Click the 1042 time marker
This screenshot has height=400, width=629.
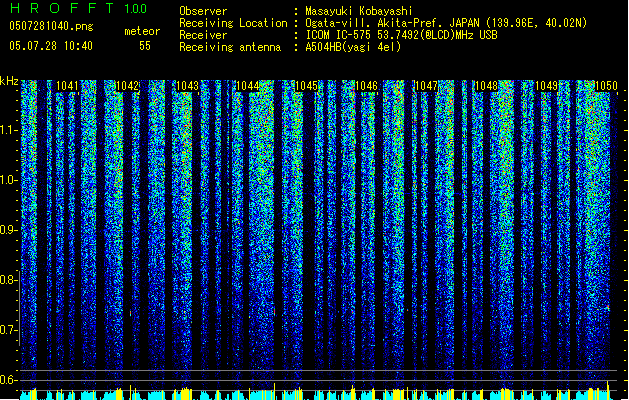click(127, 86)
